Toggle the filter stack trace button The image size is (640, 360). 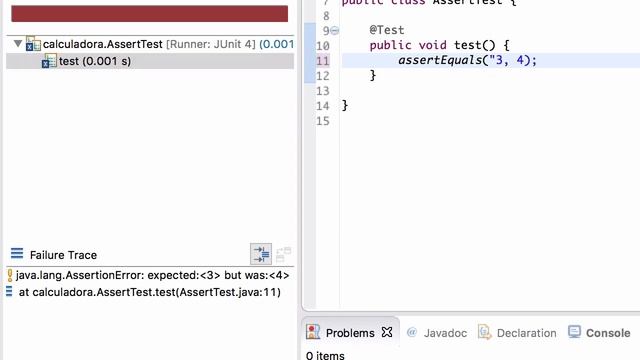(261, 254)
